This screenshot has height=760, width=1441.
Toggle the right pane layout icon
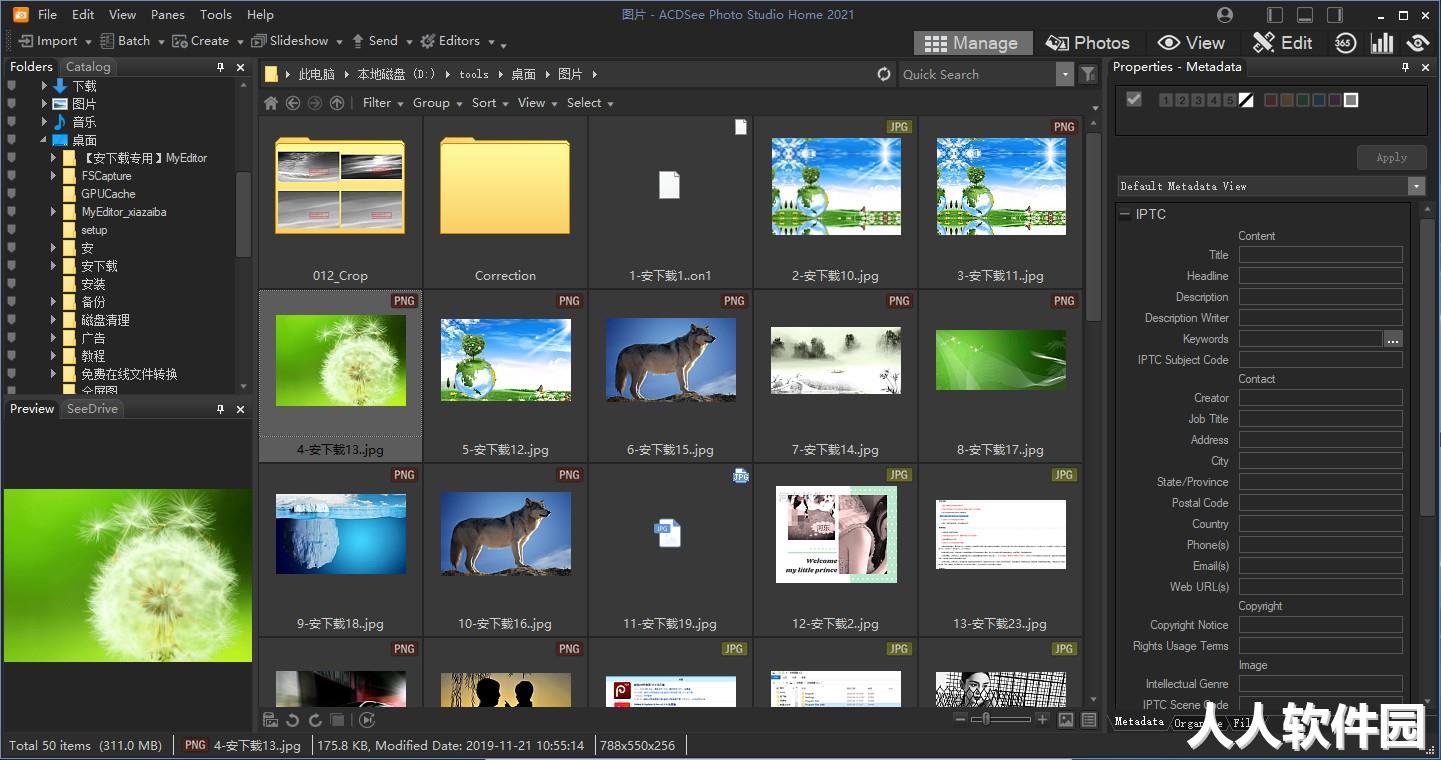click(1334, 15)
